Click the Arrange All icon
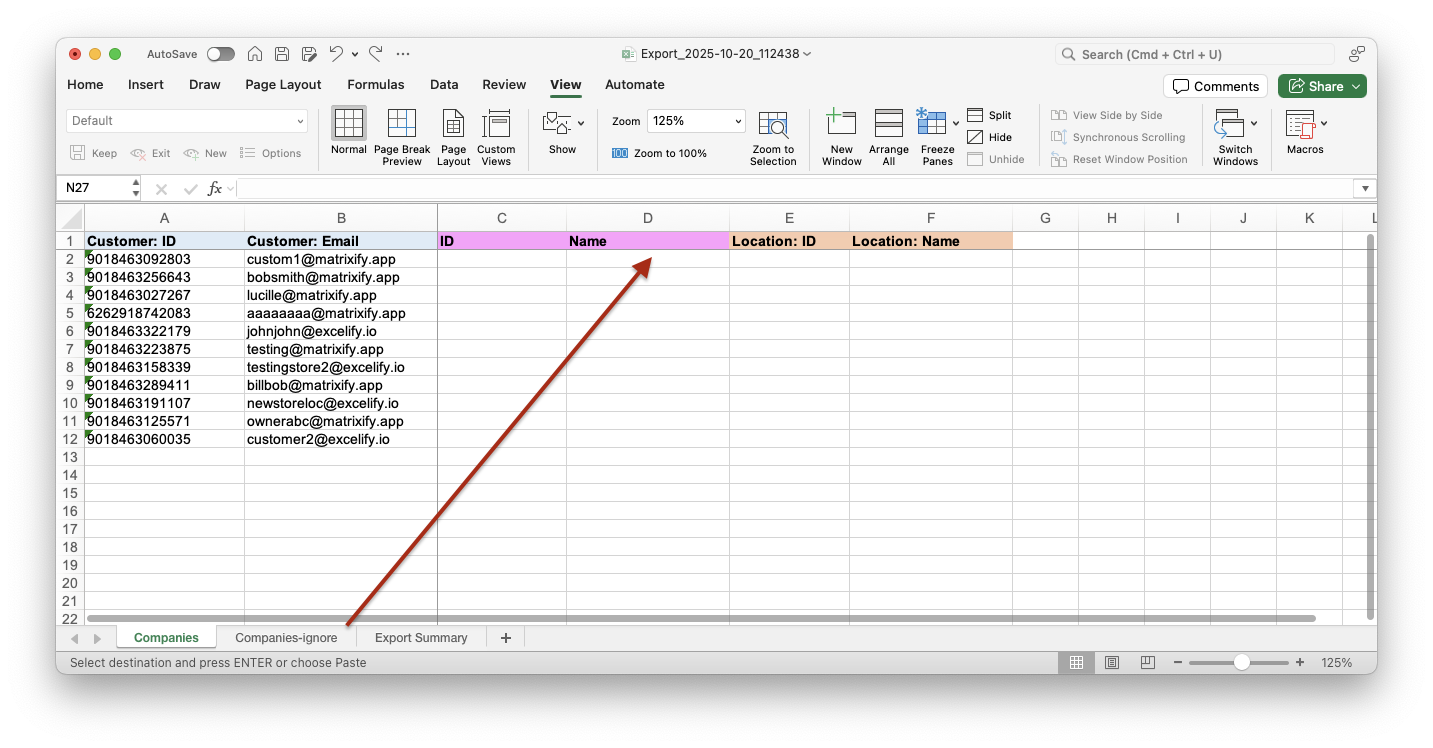 (888, 125)
